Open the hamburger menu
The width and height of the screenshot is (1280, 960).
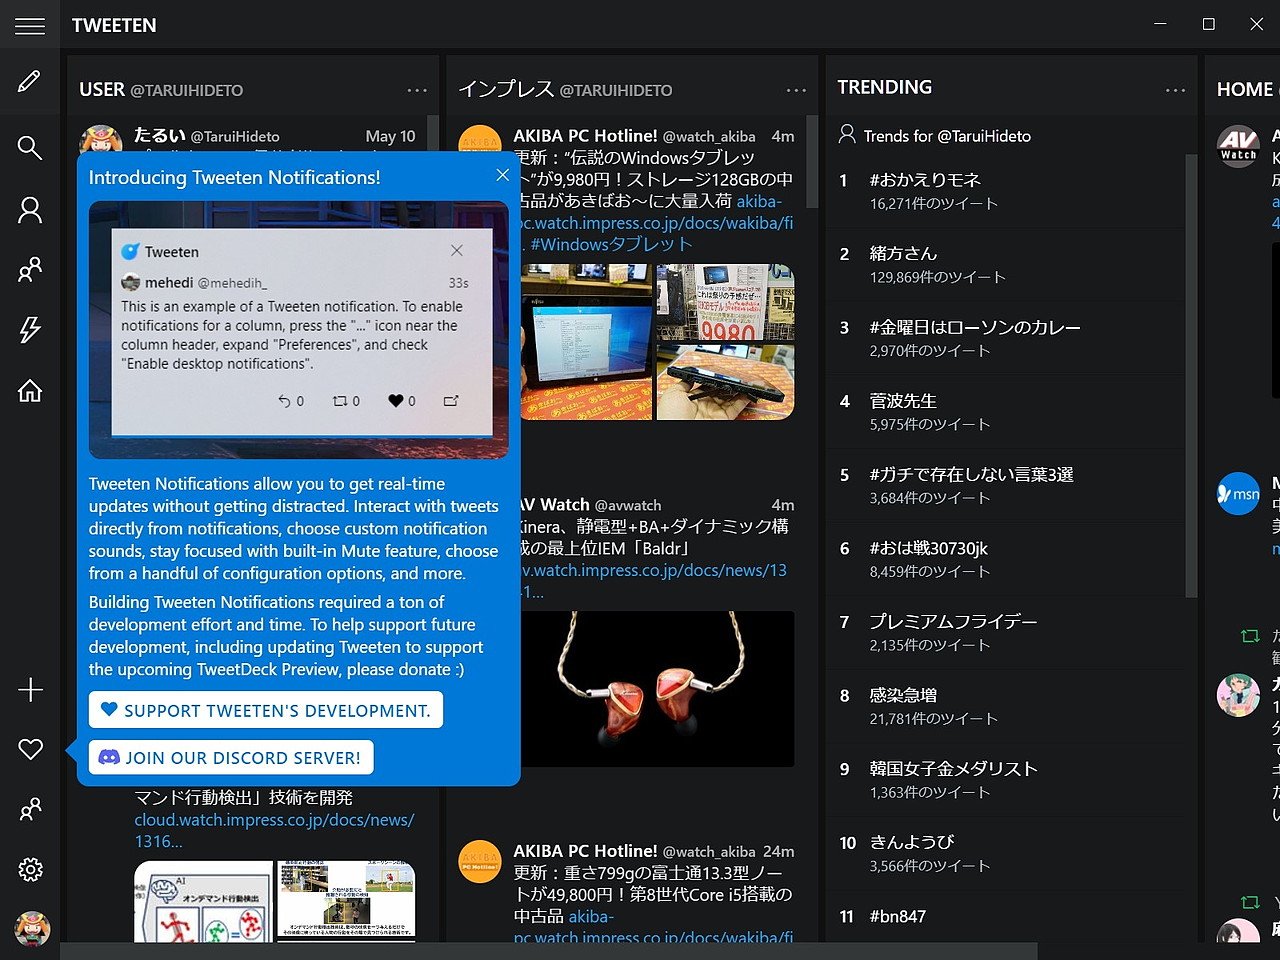click(x=30, y=25)
